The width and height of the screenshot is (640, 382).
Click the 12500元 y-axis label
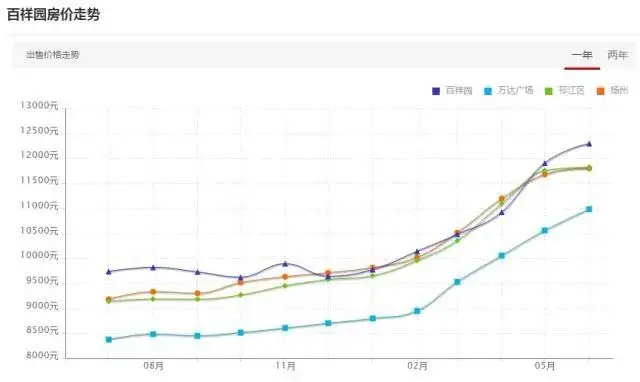40,131
